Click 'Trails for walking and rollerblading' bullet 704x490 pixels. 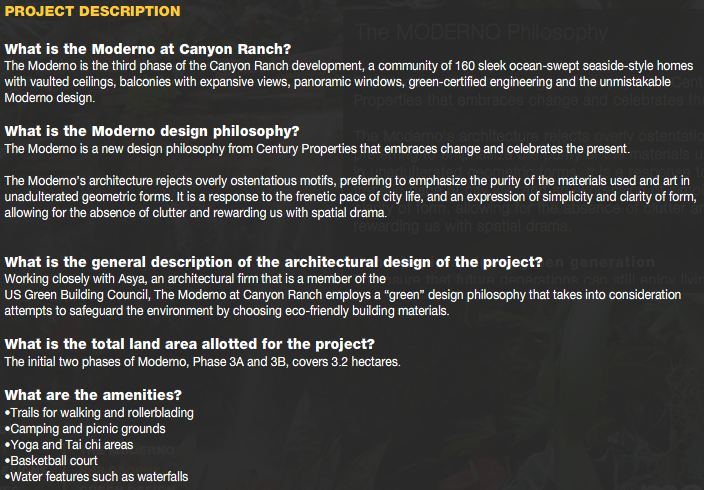click(99, 413)
